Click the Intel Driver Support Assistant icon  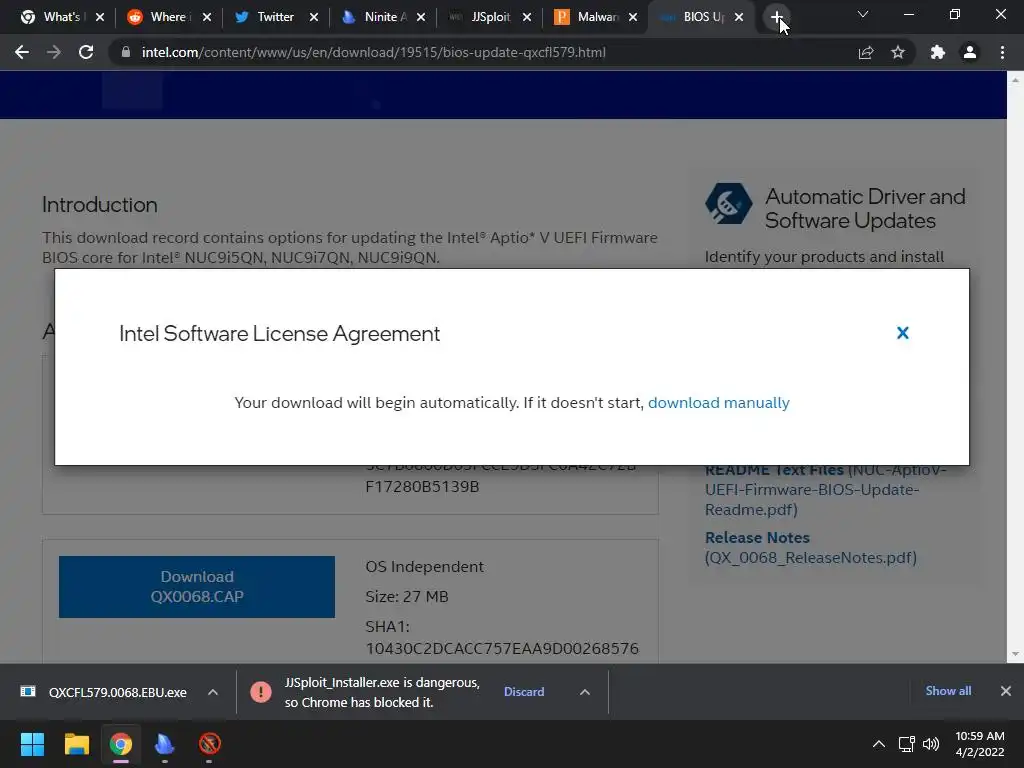click(x=728, y=203)
